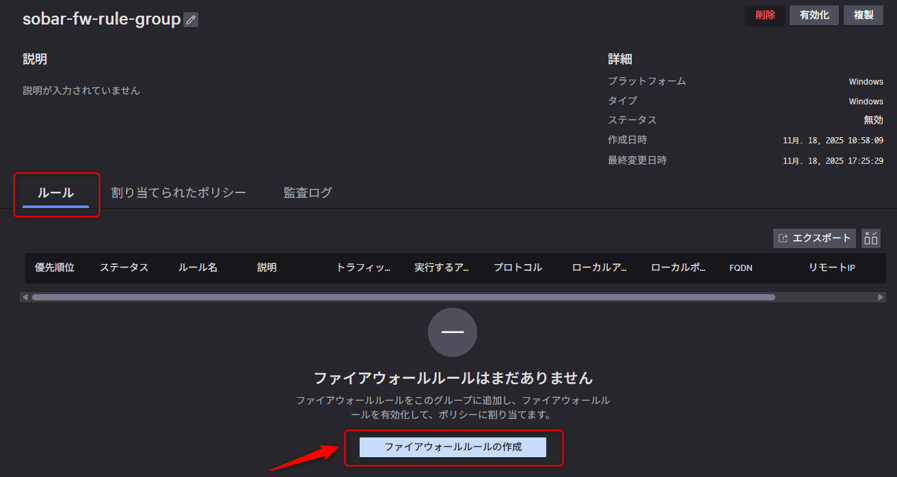Click the left scrollbar arrow
The width and height of the screenshot is (897, 477).
[25, 297]
